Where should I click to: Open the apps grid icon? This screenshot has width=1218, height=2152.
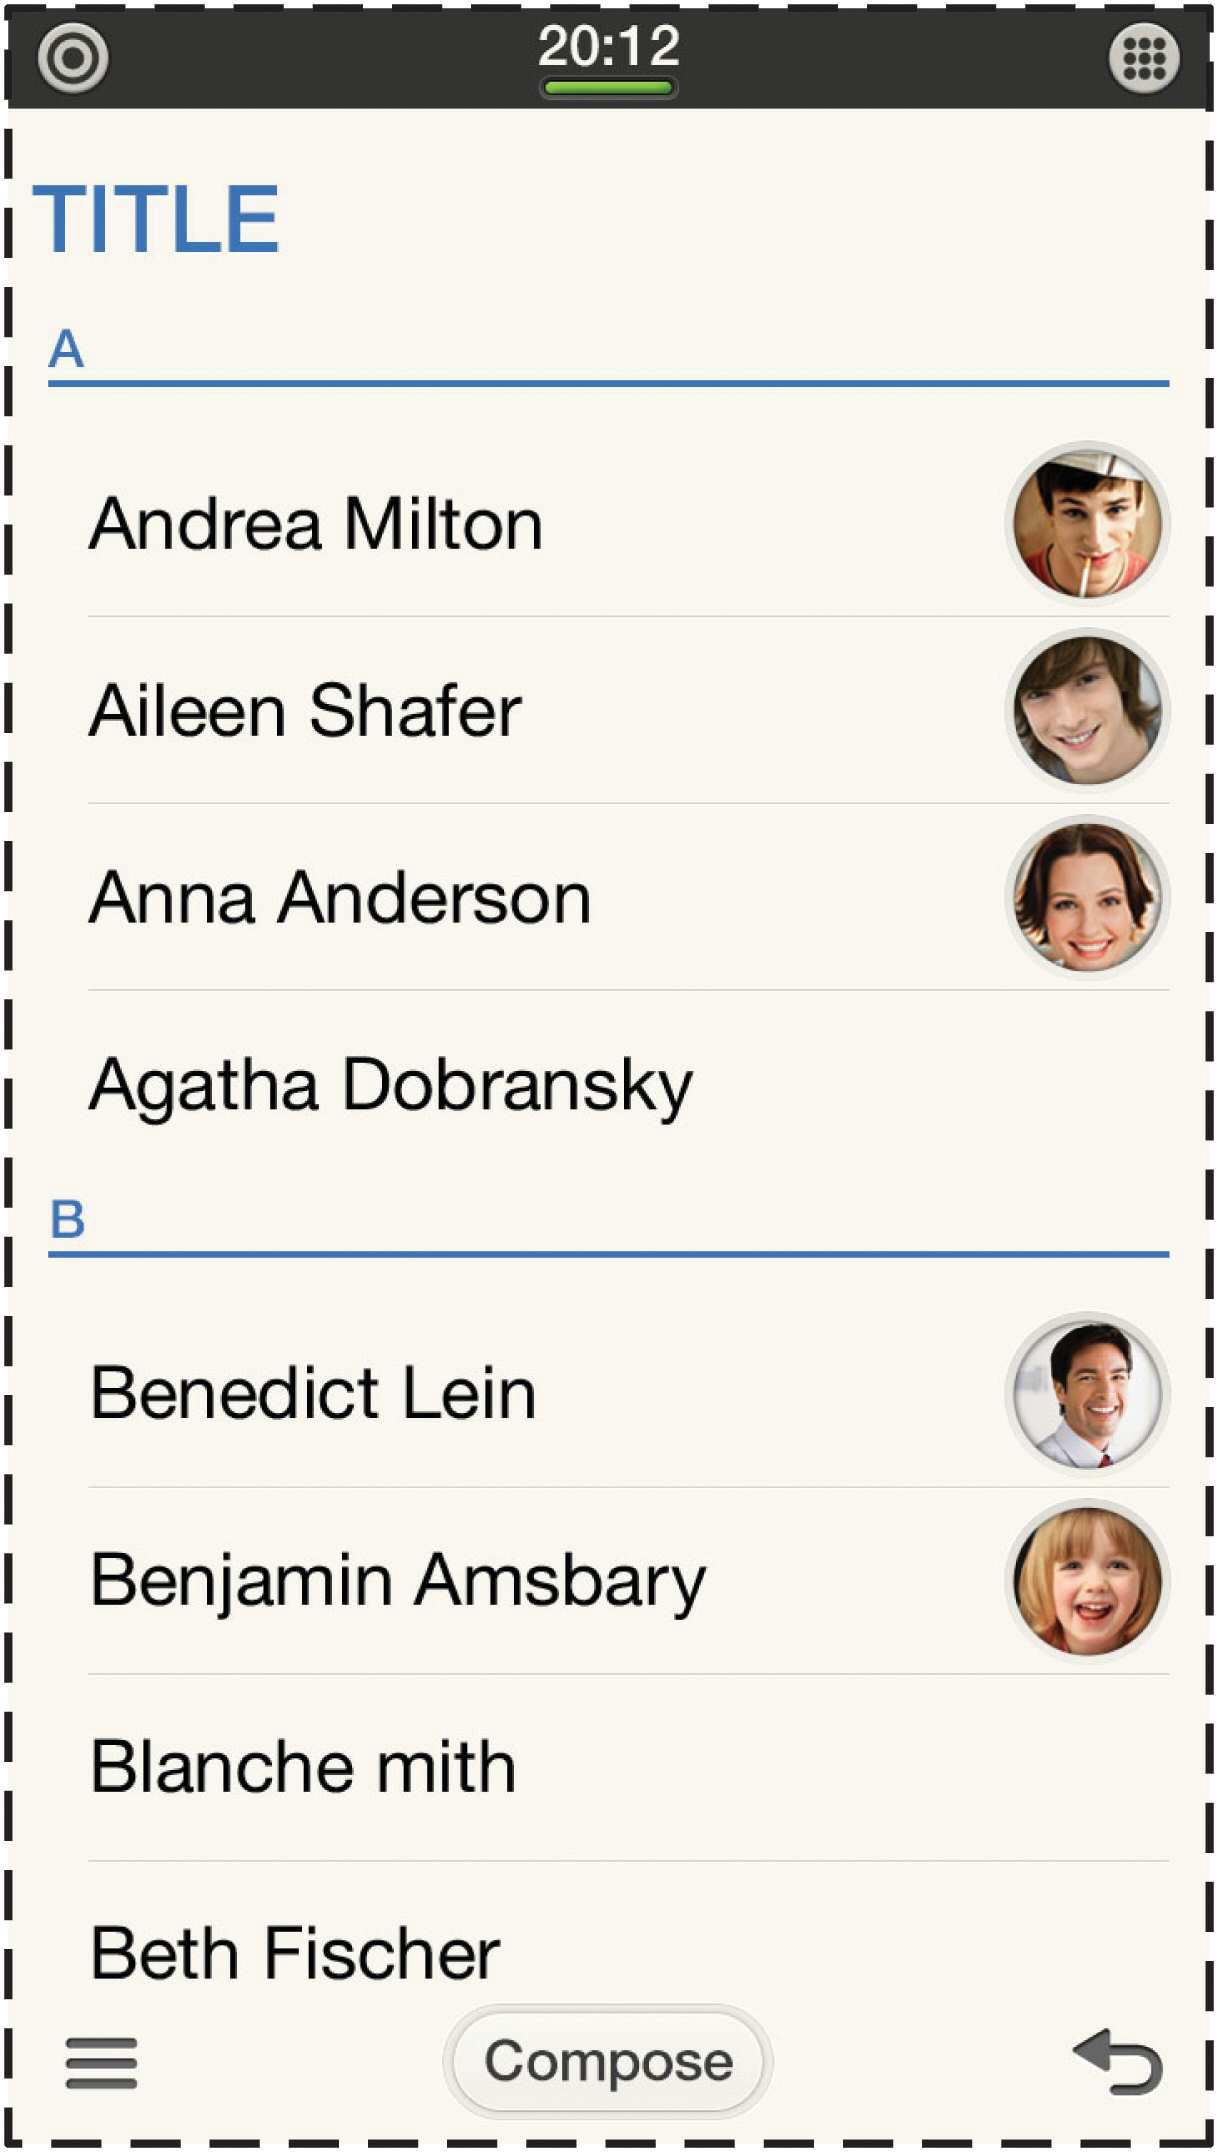click(x=1144, y=58)
